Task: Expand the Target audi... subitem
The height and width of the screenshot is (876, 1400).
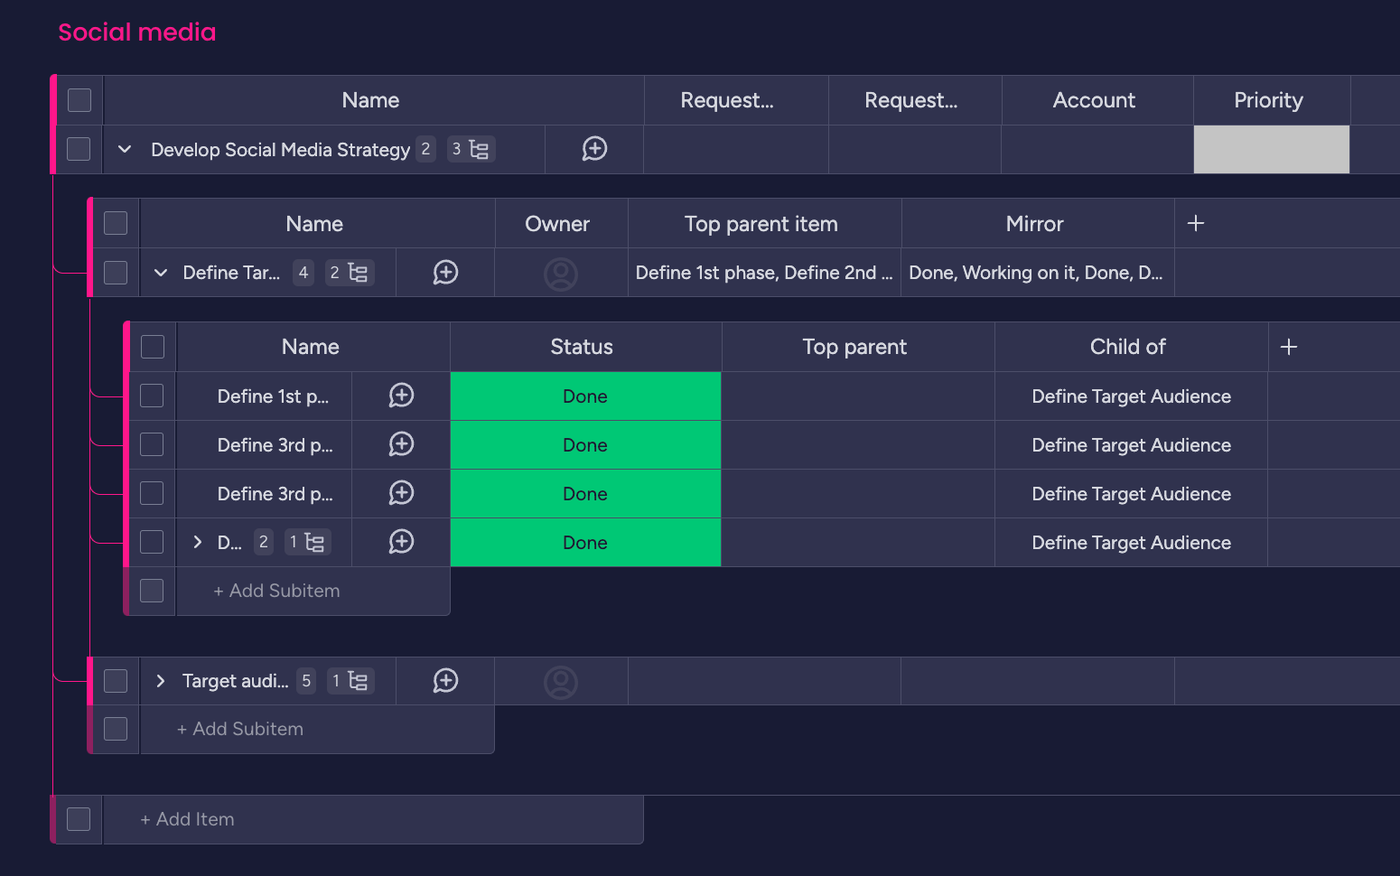Action: [x=160, y=681]
